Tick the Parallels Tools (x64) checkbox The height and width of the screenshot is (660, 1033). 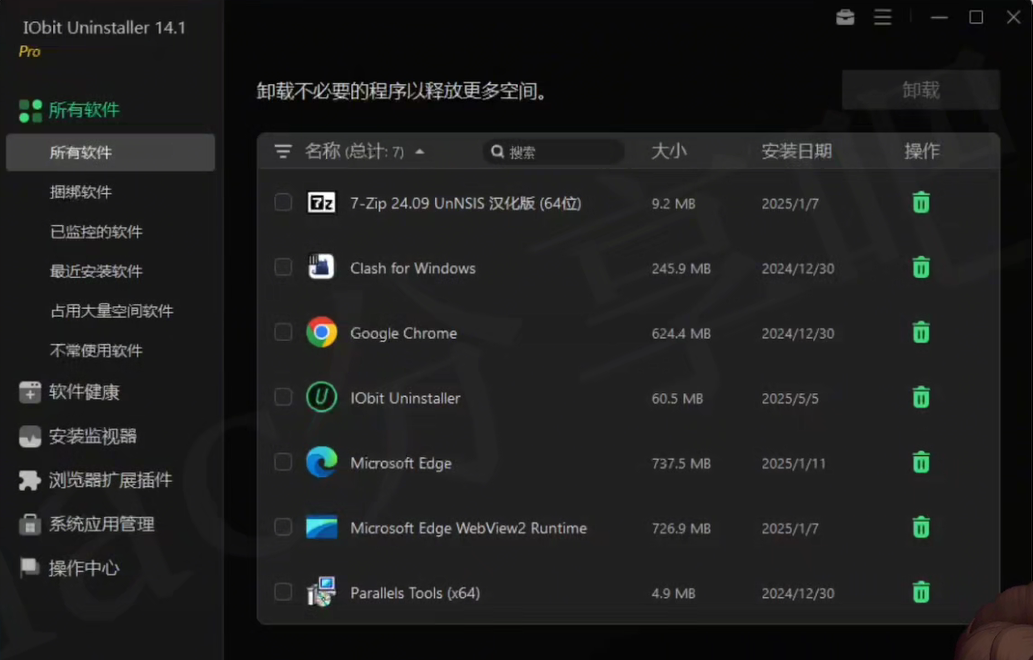tap(283, 591)
